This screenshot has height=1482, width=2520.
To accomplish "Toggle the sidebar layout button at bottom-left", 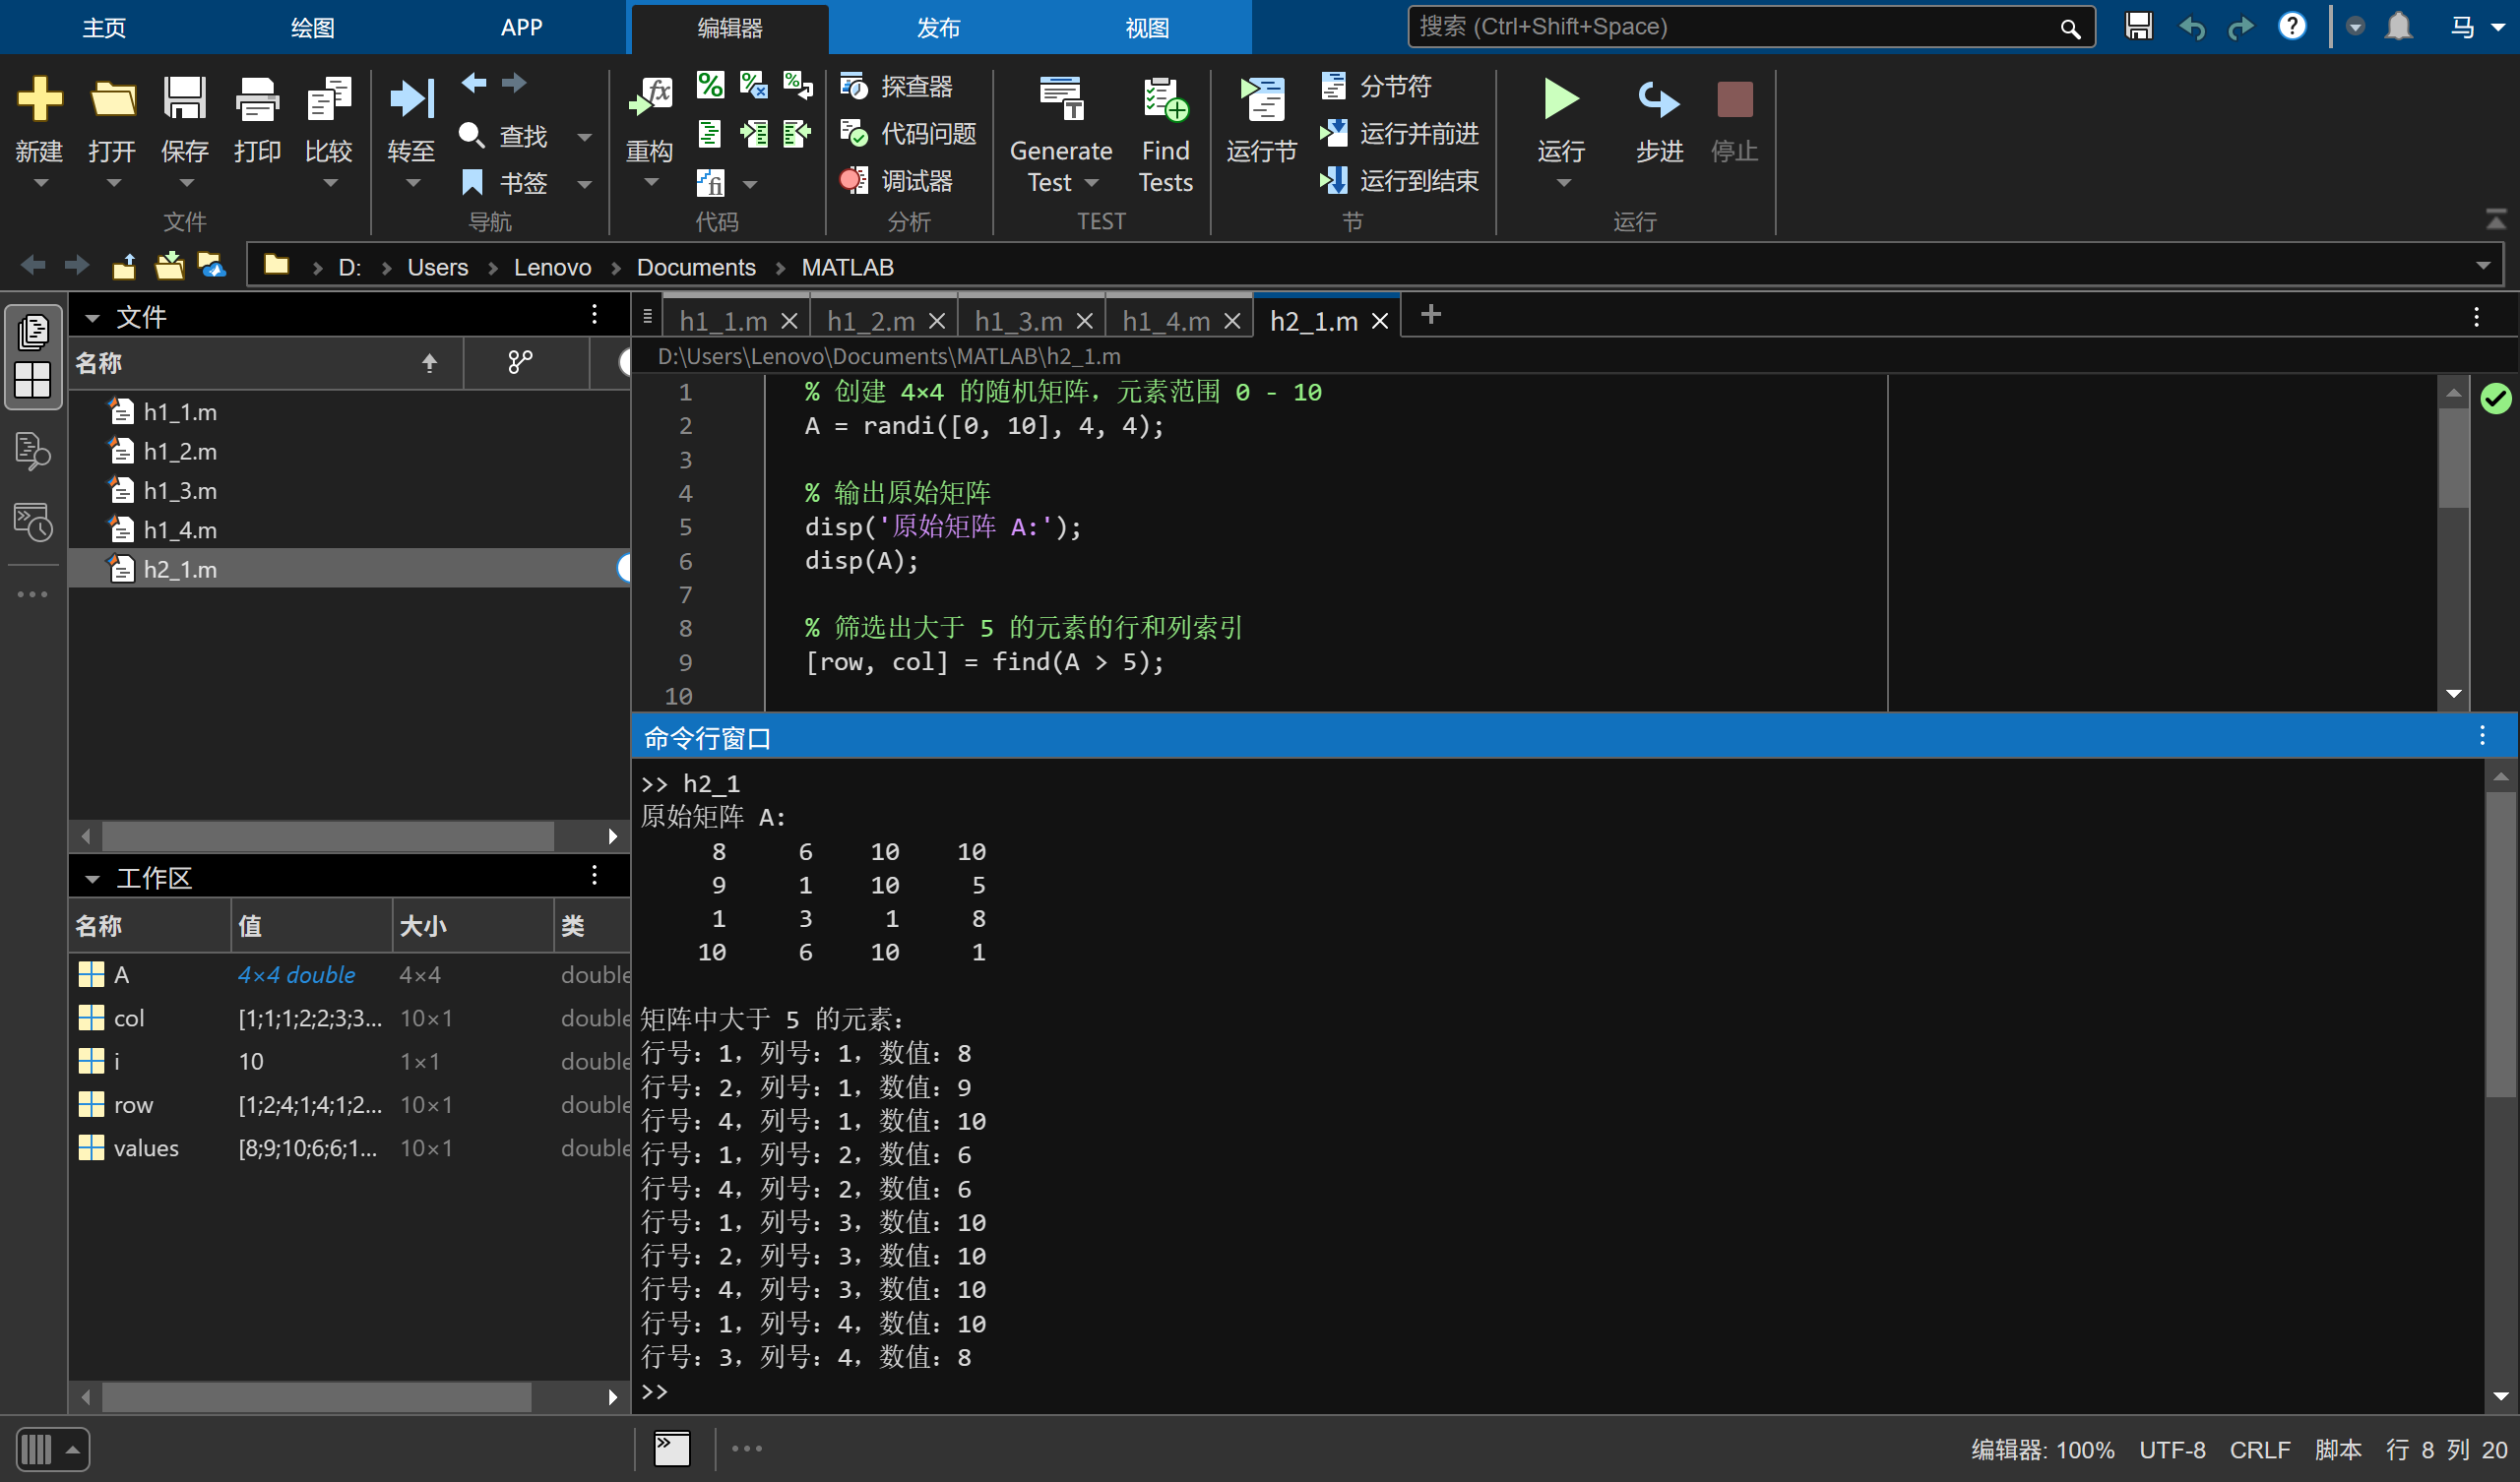I will point(51,1449).
